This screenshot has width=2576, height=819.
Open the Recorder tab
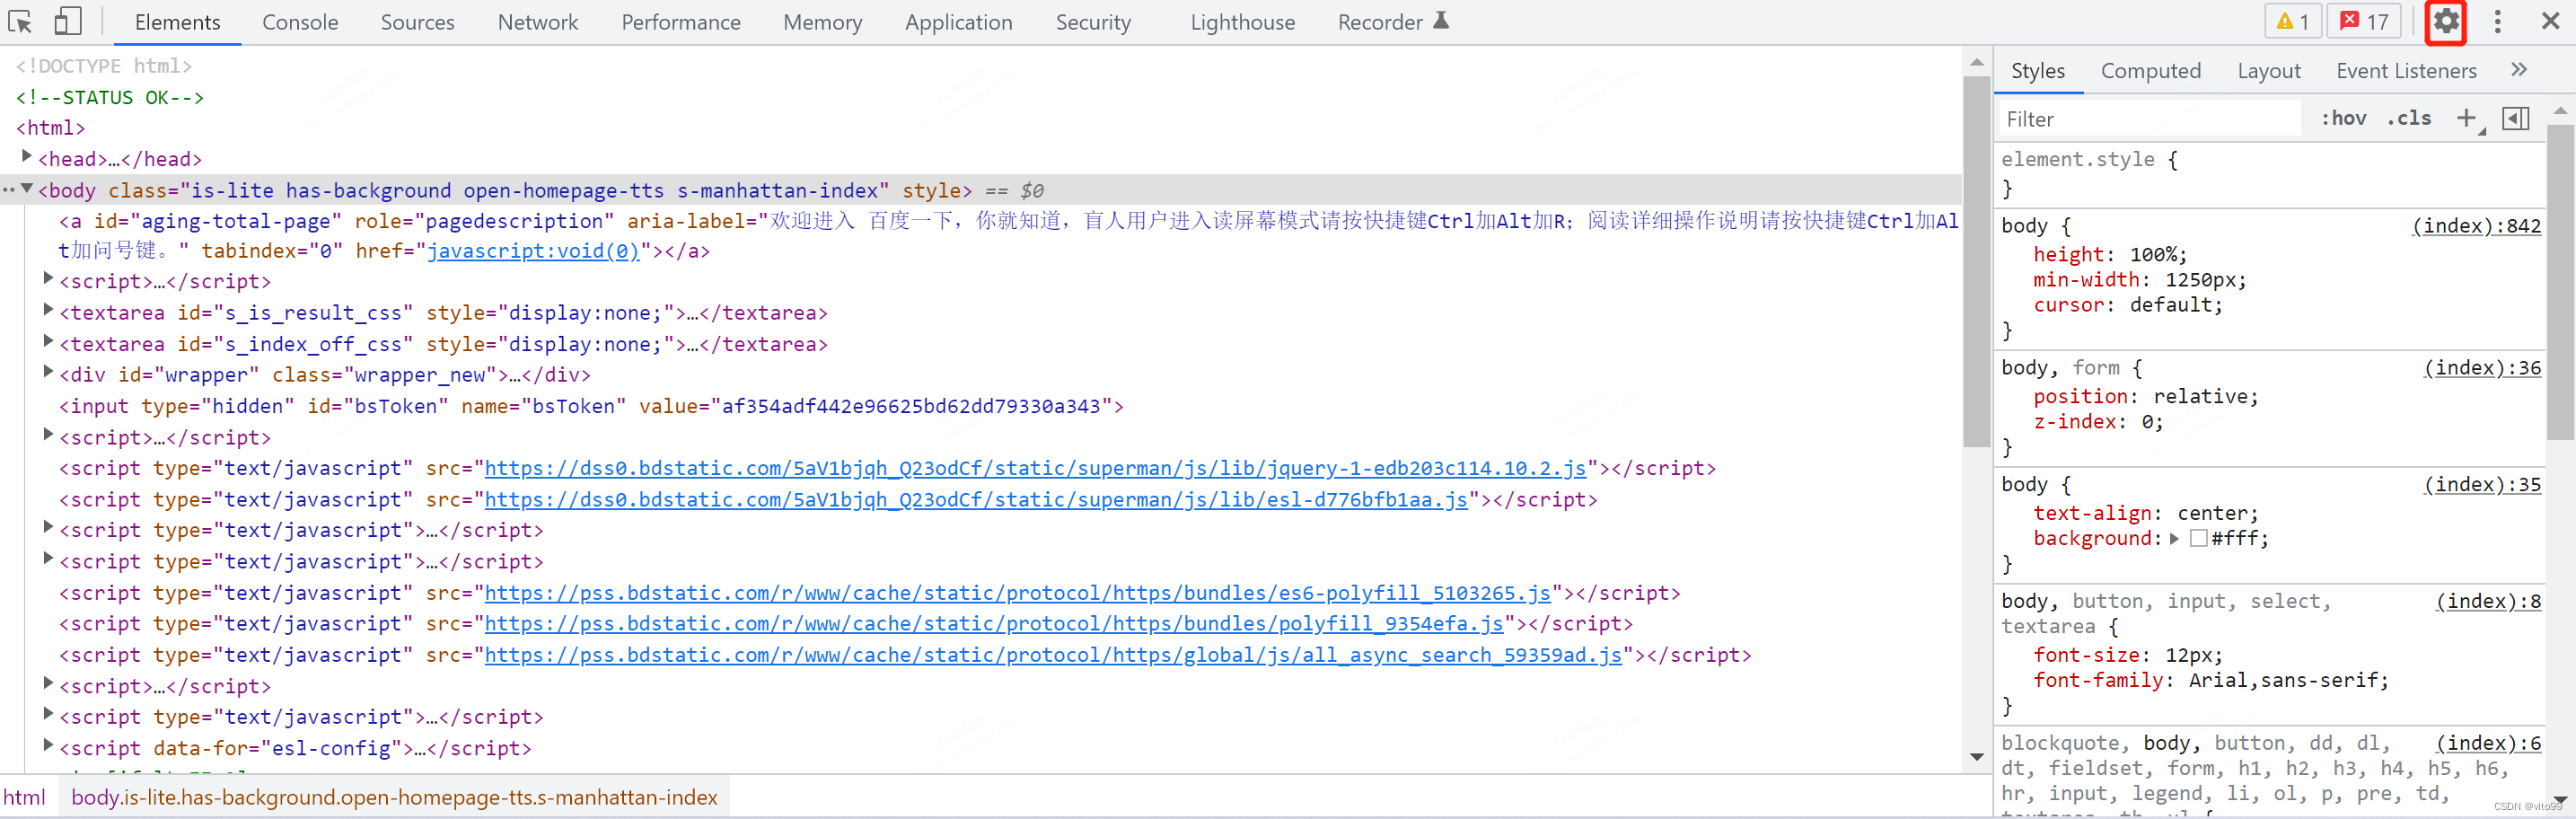click(1380, 22)
